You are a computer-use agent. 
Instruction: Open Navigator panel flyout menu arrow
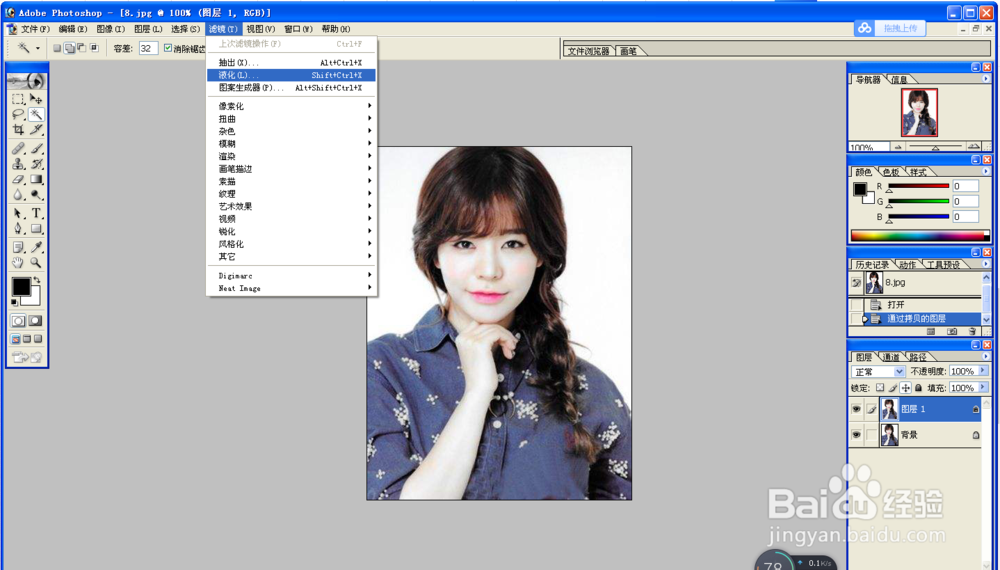(986, 79)
